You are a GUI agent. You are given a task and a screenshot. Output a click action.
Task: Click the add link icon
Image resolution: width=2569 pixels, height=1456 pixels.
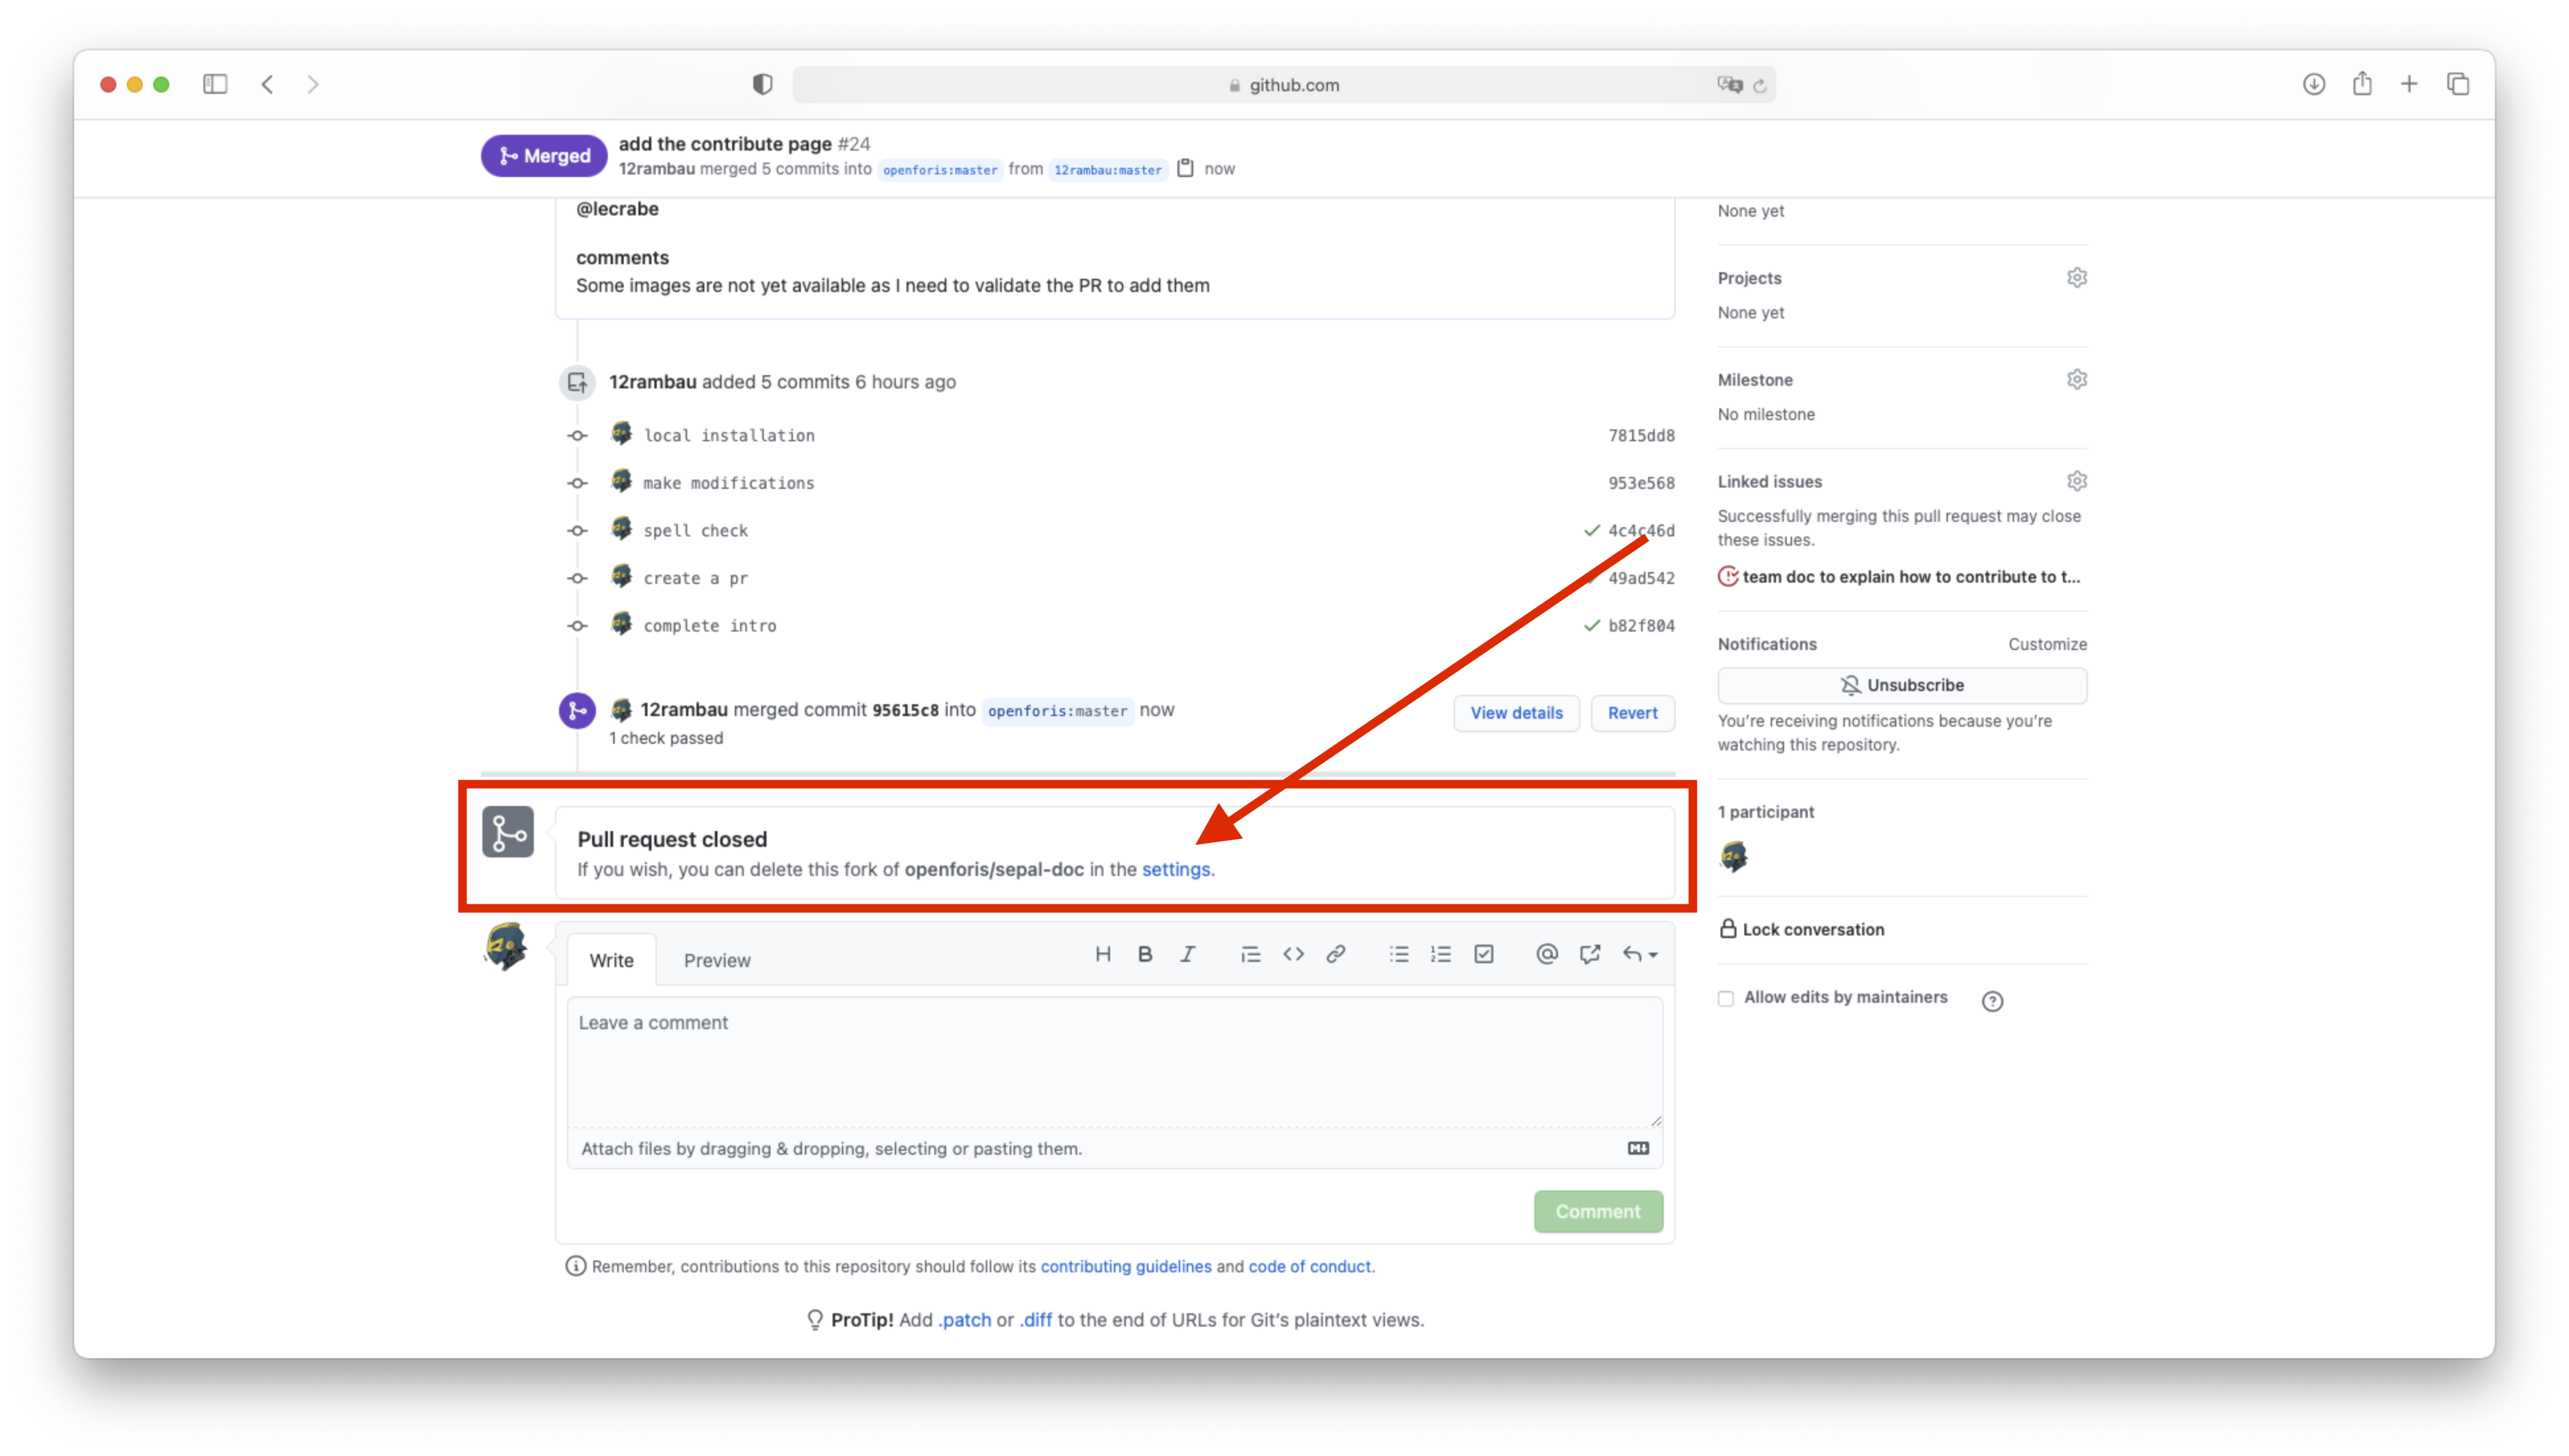(1335, 954)
